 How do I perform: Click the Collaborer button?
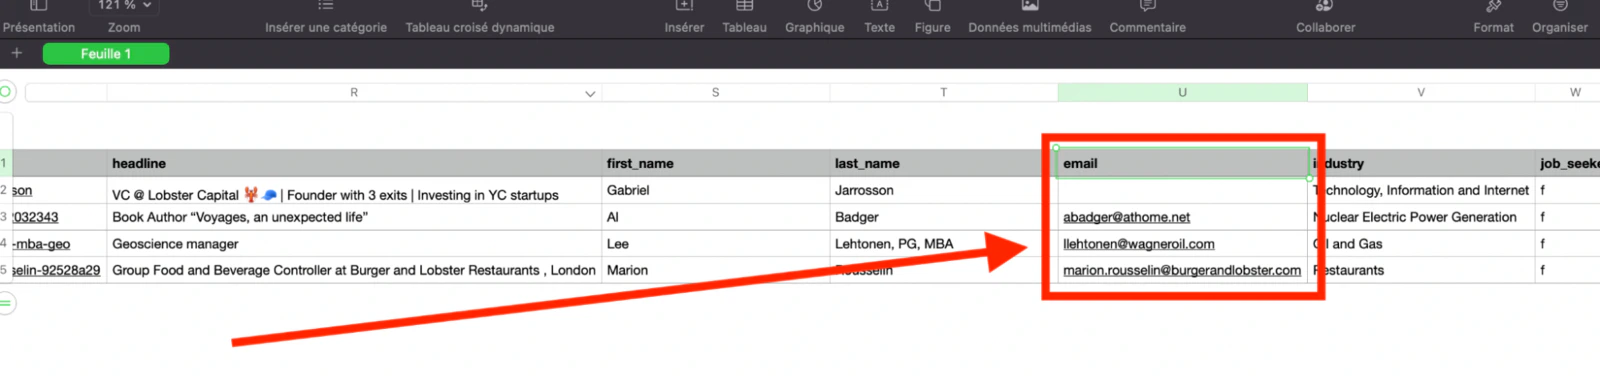click(x=1326, y=18)
